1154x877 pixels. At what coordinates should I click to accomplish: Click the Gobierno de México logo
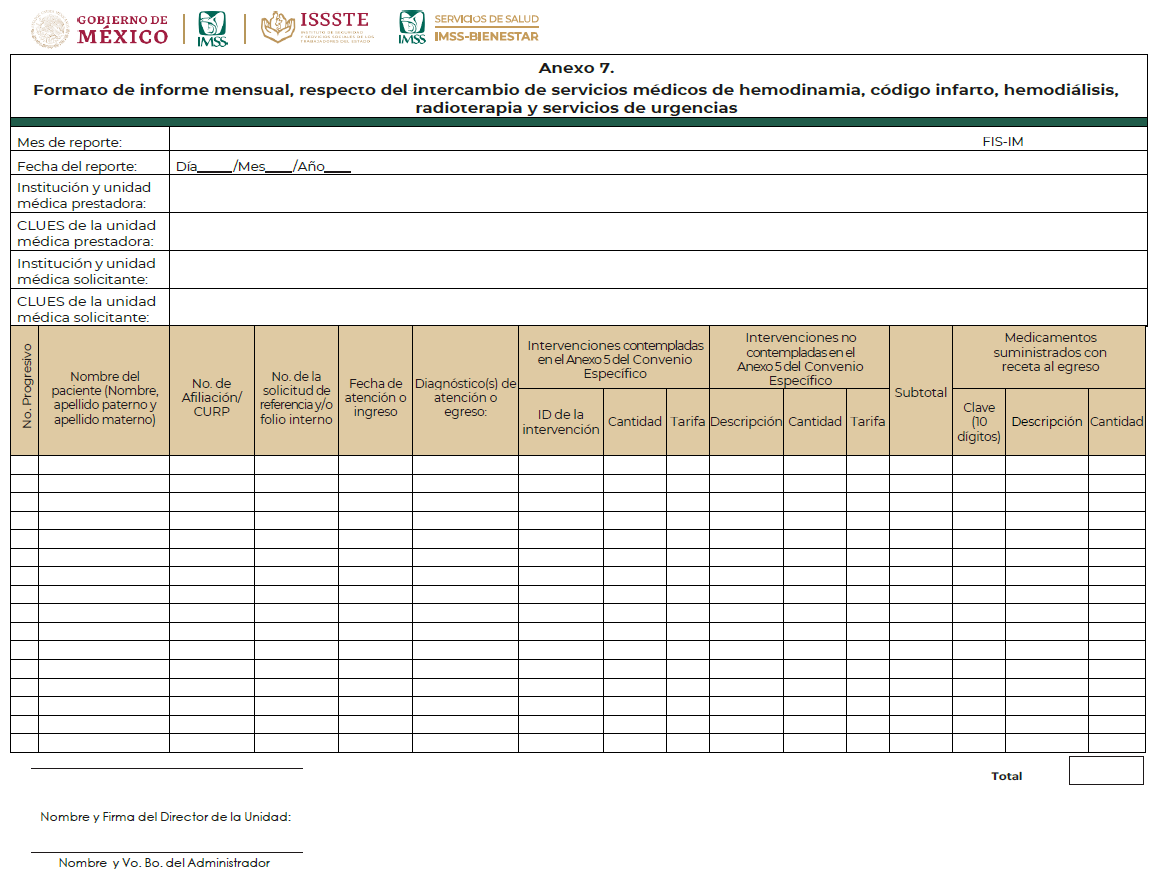click(100, 28)
